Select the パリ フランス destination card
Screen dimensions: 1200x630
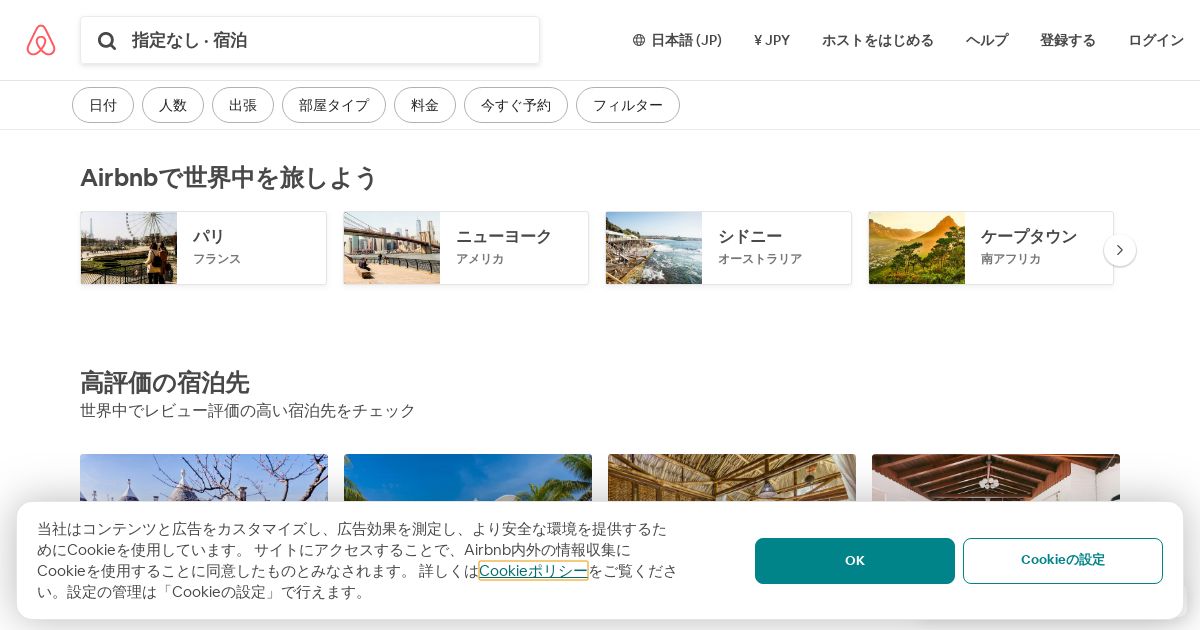tap(203, 248)
